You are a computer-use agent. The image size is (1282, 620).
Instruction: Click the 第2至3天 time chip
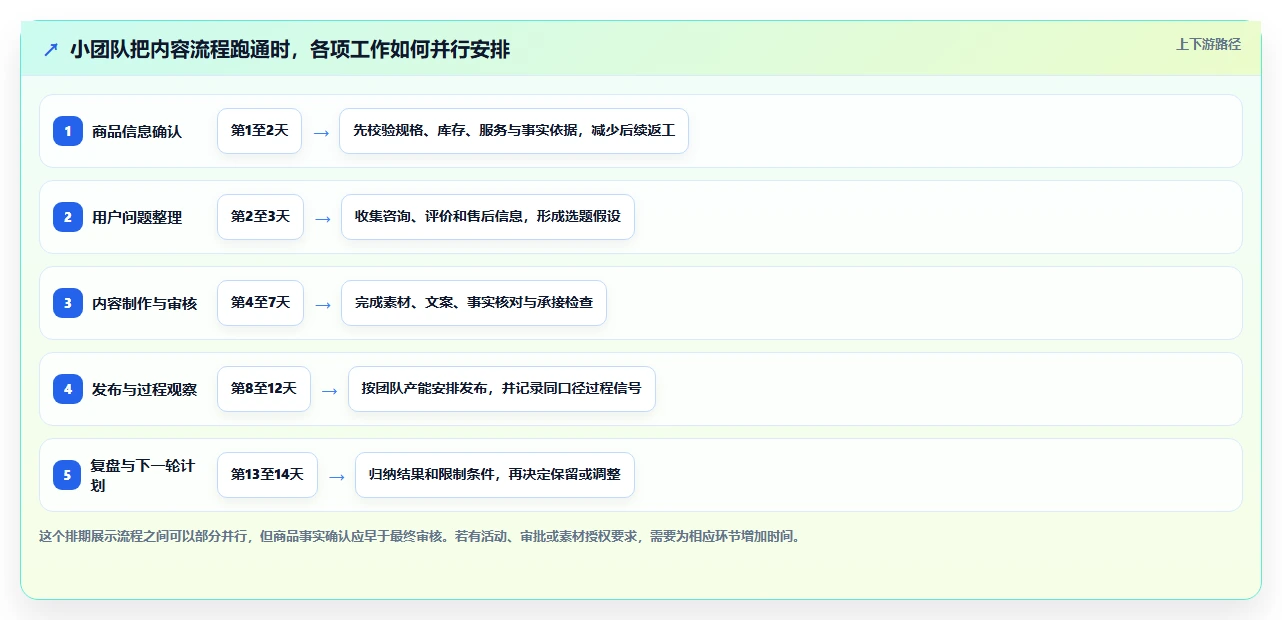click(260, 217)
